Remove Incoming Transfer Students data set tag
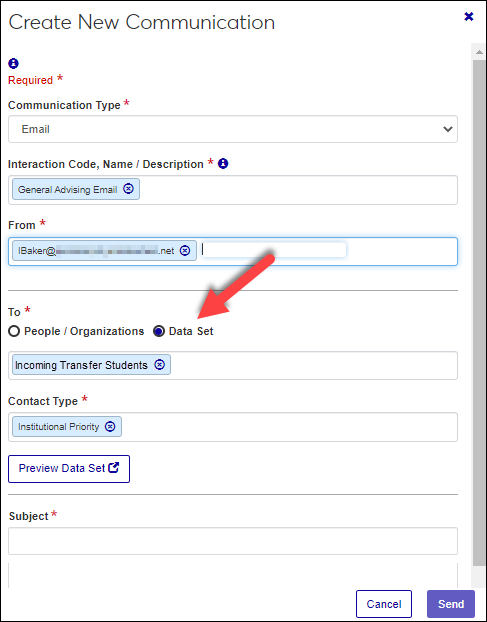Viewport: 487px width, 622px height. [x=159, y=365]
